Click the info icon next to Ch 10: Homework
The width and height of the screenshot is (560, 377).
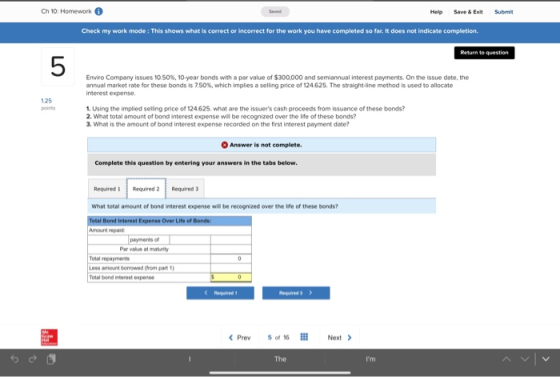pyautogui.click(x=99, y=11)
